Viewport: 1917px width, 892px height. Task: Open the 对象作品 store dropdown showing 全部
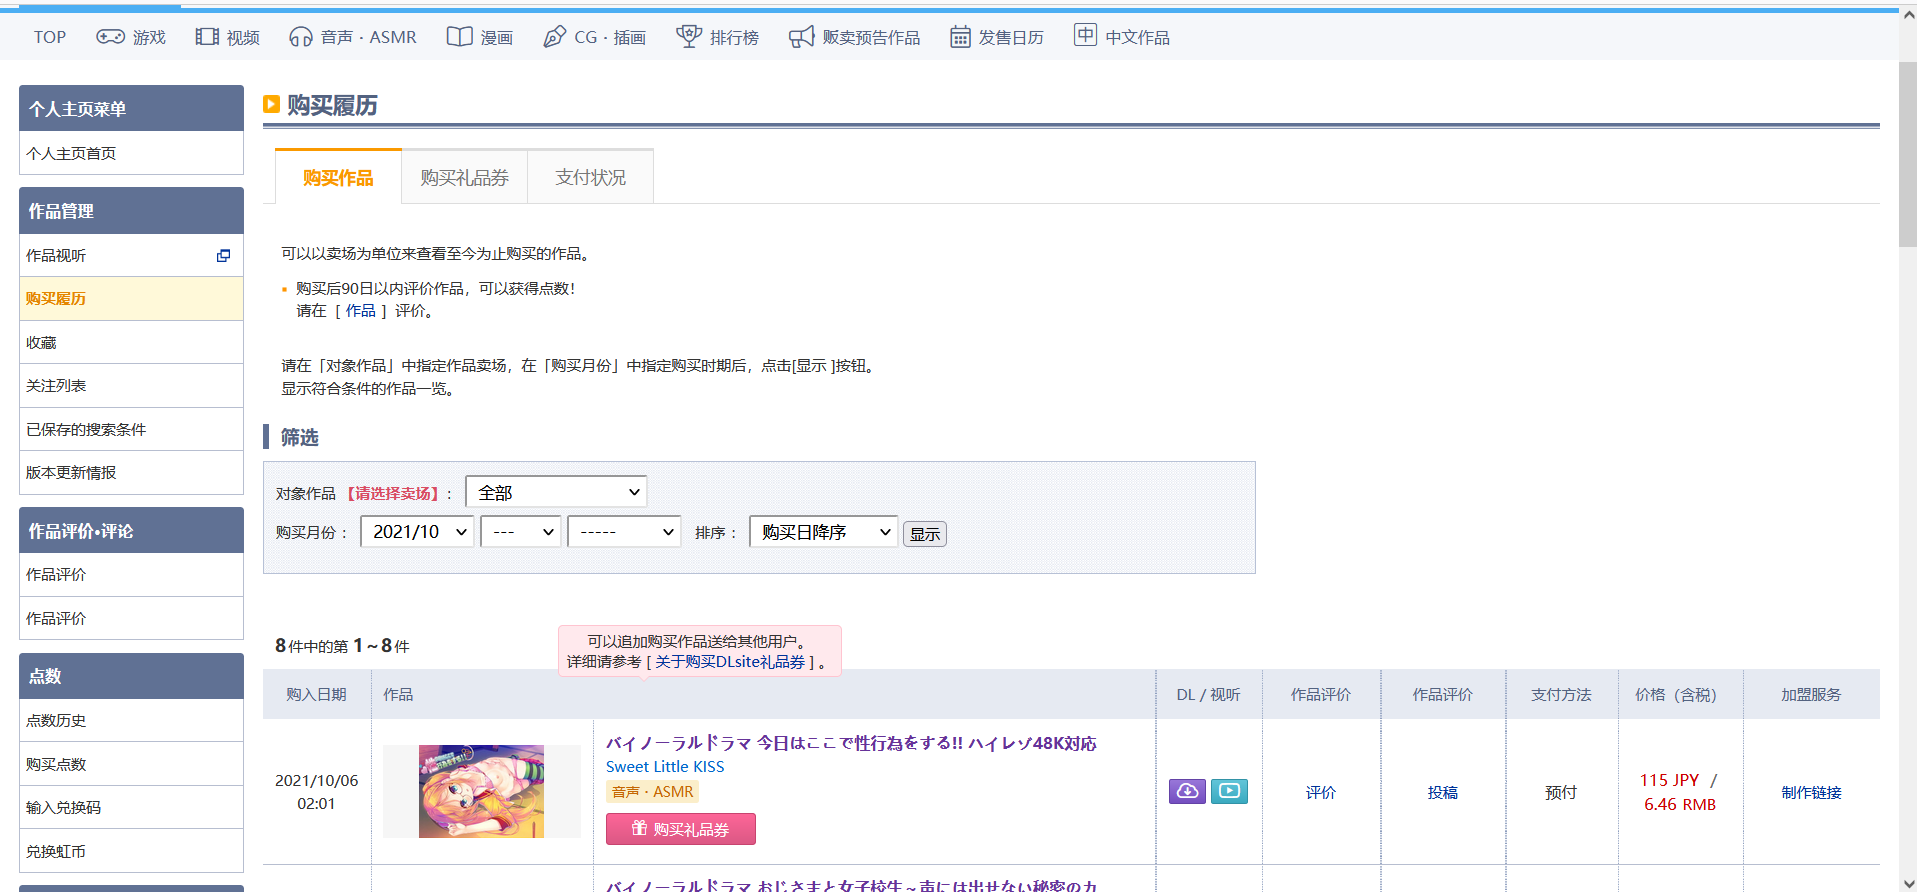click(556, 492)
